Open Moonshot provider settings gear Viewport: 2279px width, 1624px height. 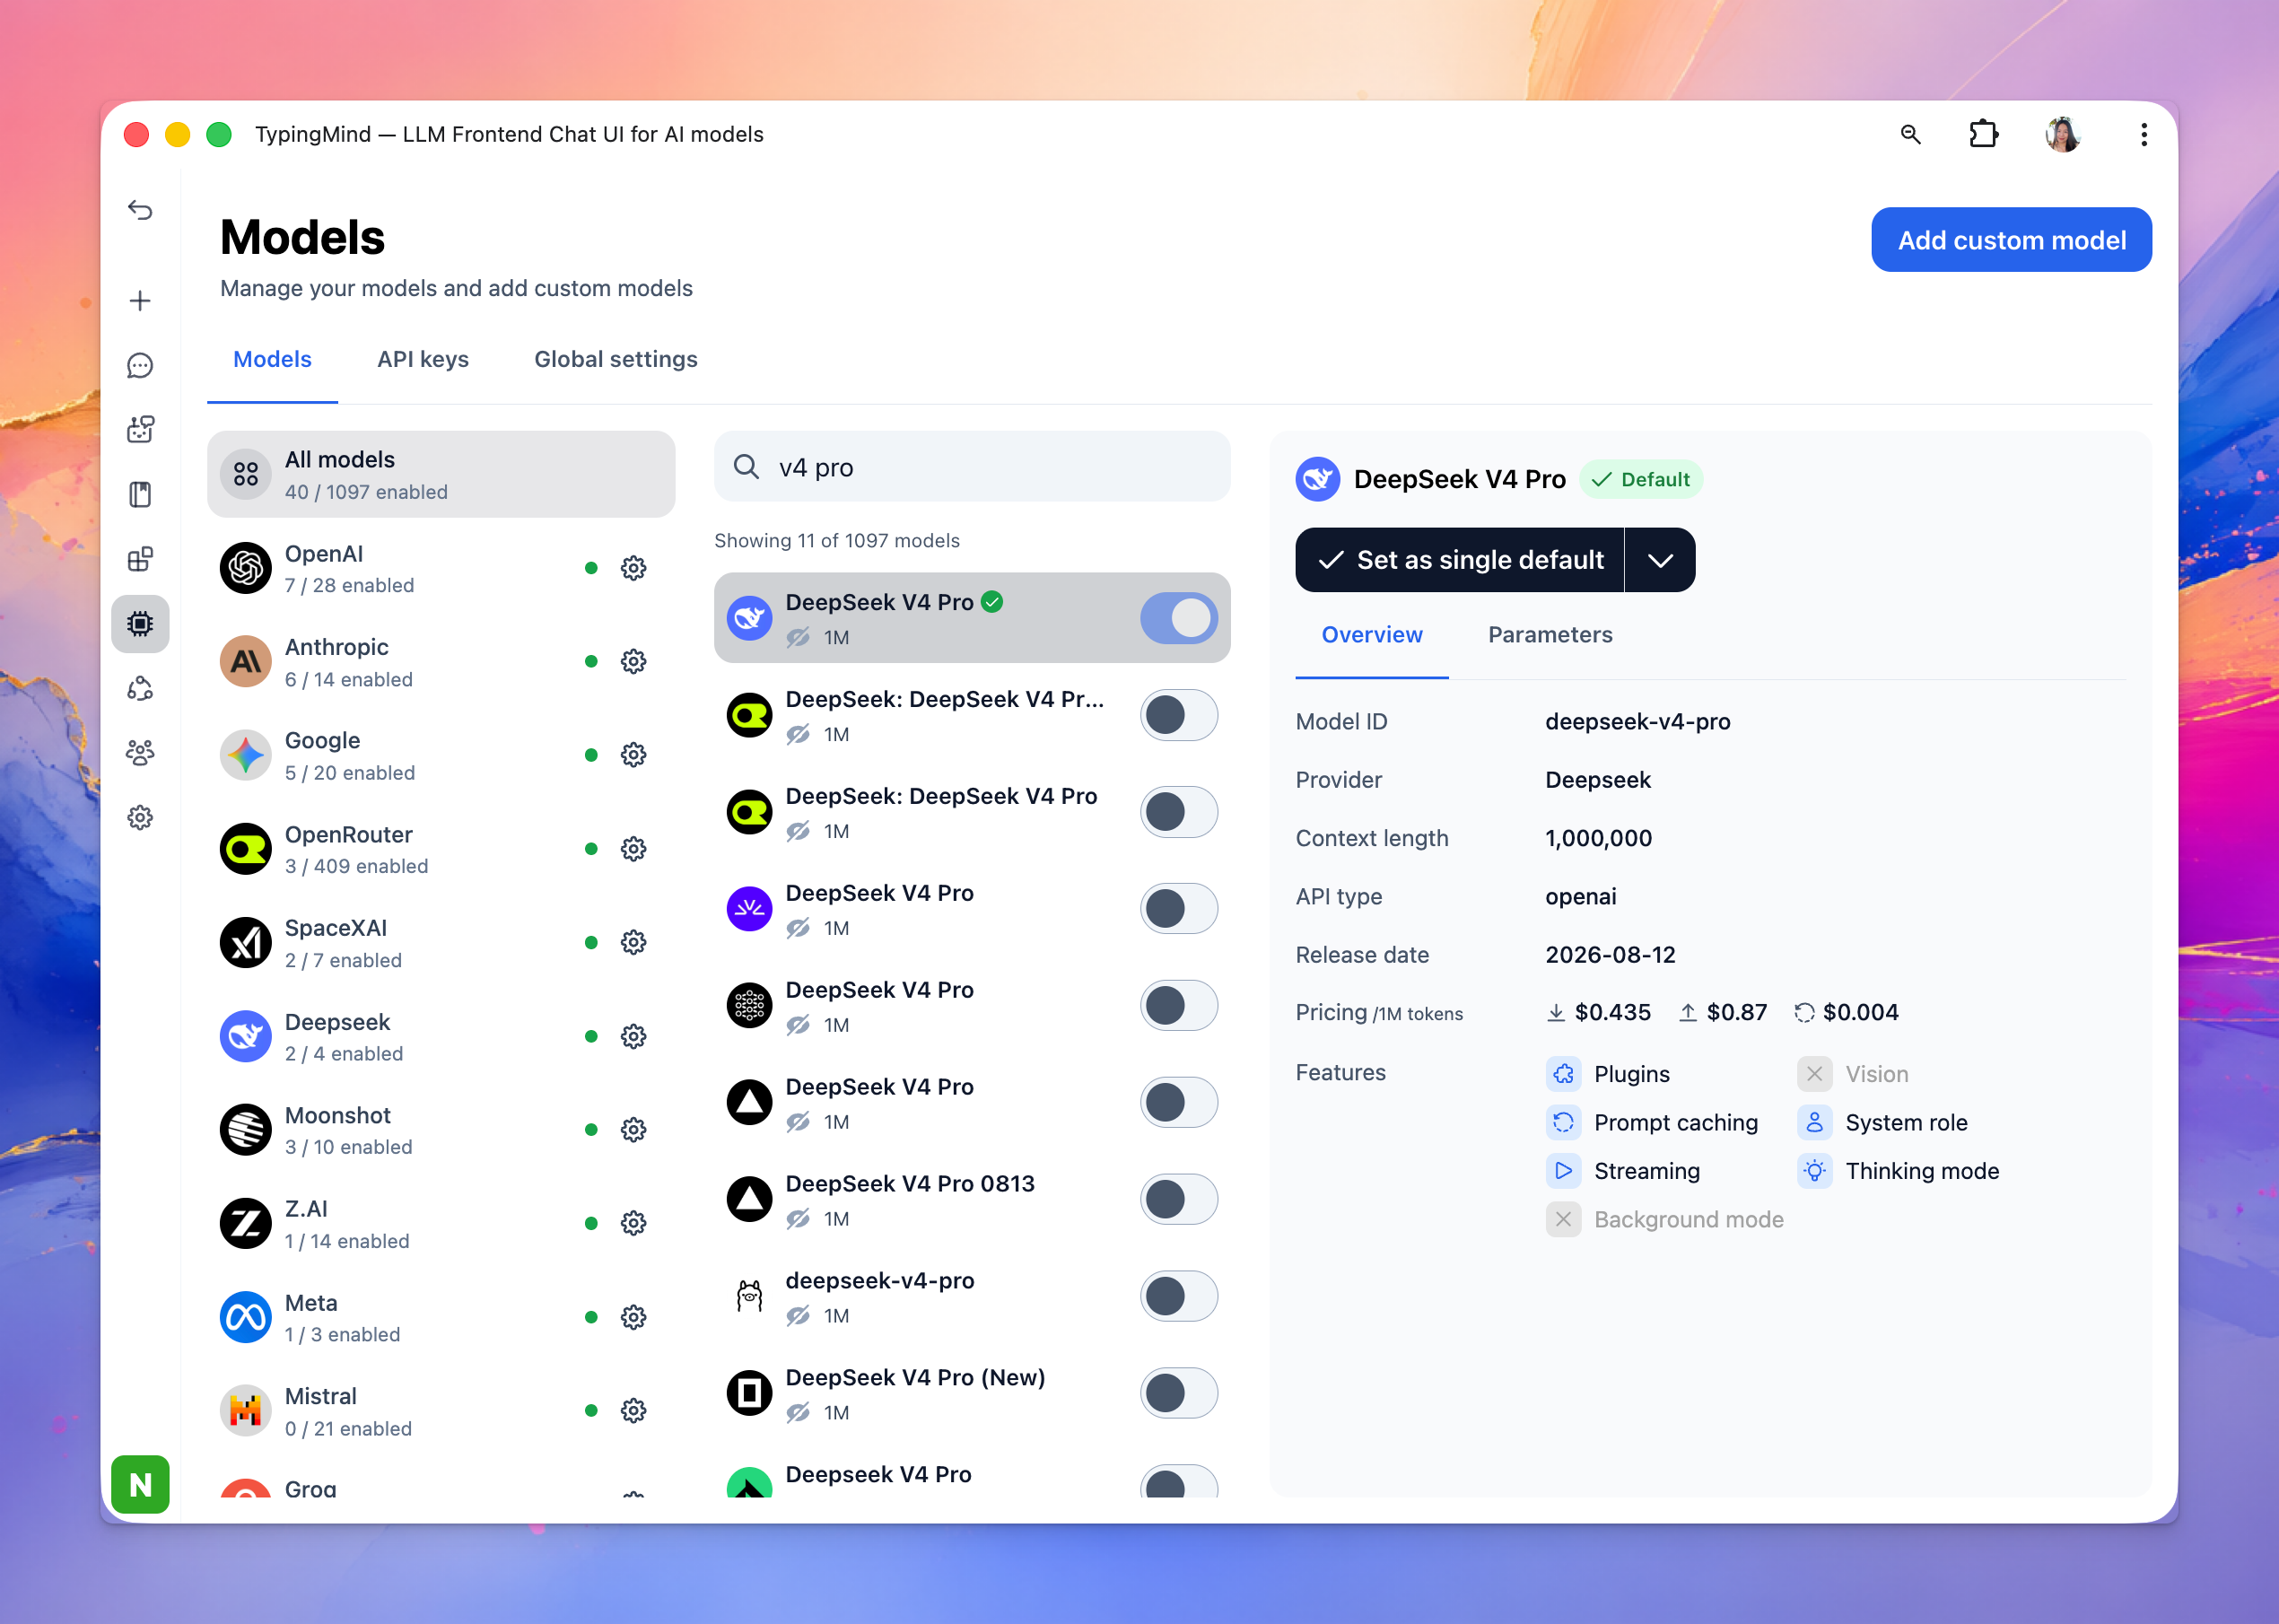pyautogui.click(x=633, y=1130)
